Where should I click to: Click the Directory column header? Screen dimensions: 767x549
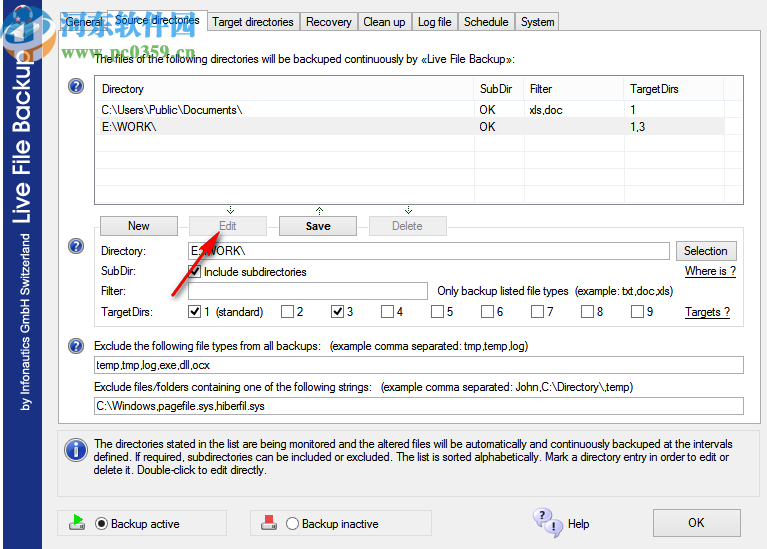coord(284,89)
